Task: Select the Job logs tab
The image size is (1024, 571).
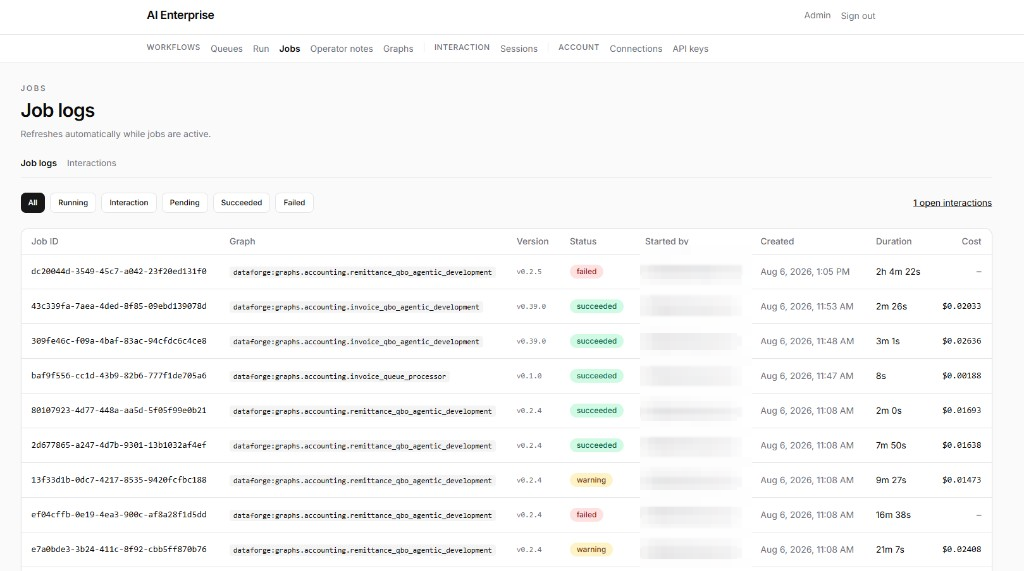Action: tap(39, 163)
